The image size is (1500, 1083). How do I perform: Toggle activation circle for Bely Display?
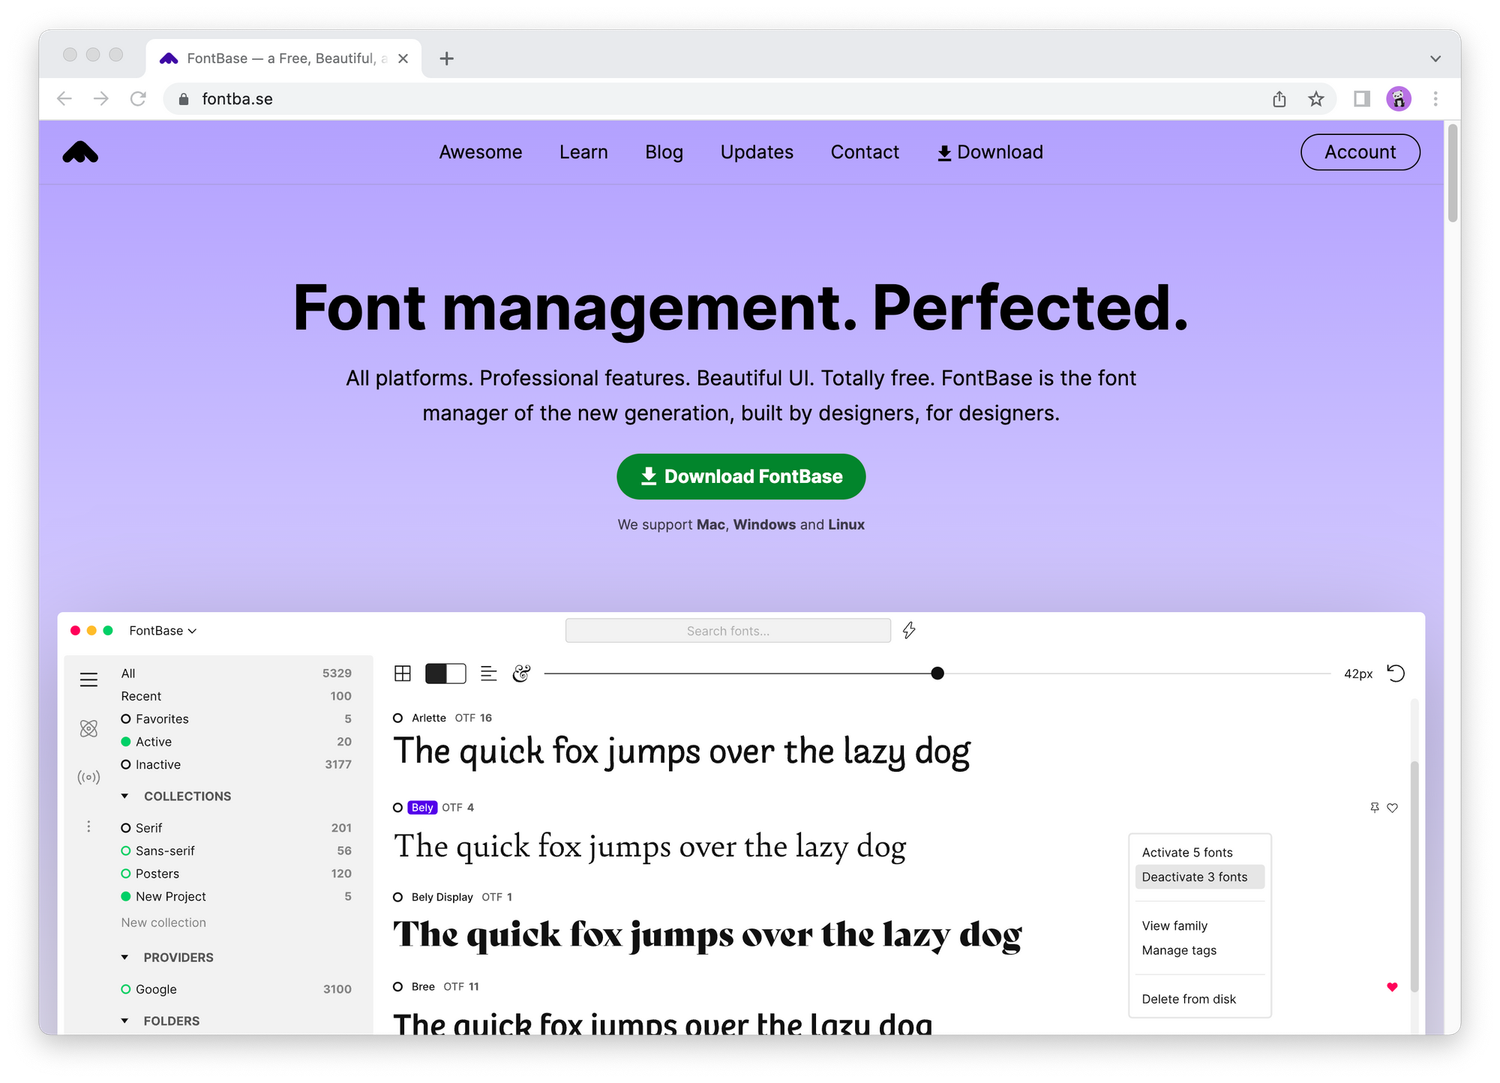(x=398, y=897)
